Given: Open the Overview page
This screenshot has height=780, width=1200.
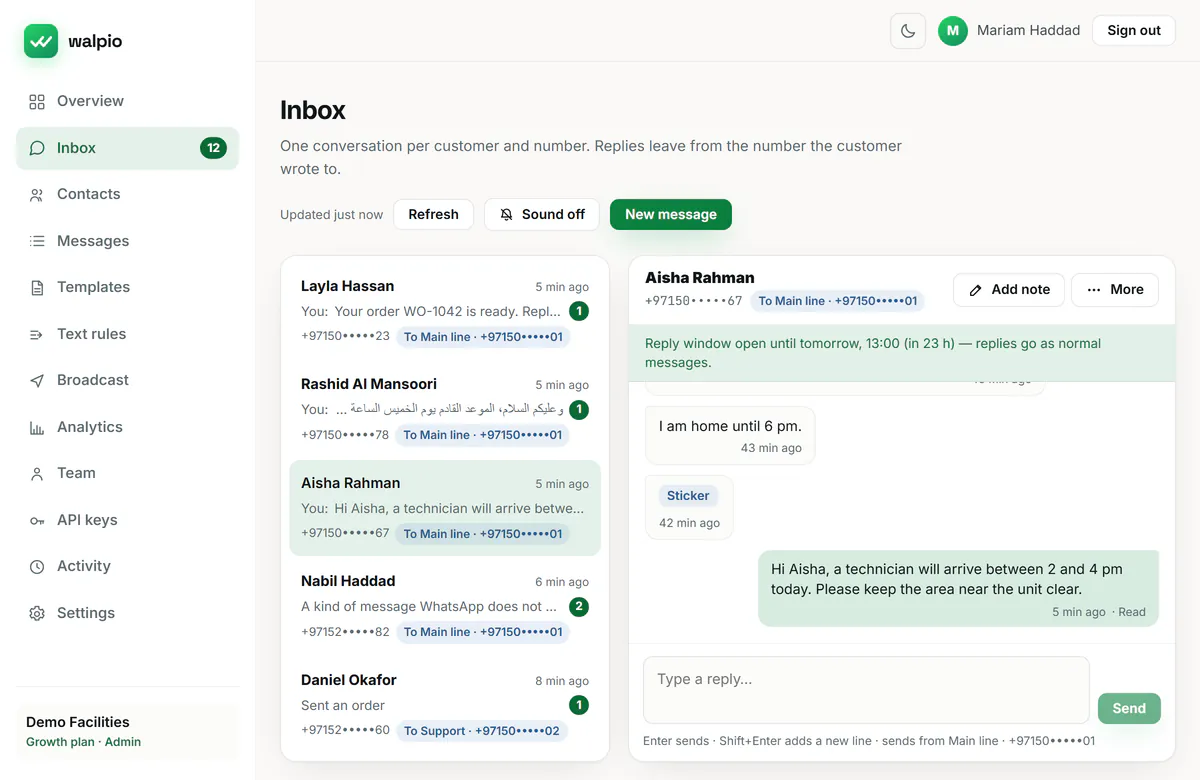Looking at the screenshot, I should (128, 101).
